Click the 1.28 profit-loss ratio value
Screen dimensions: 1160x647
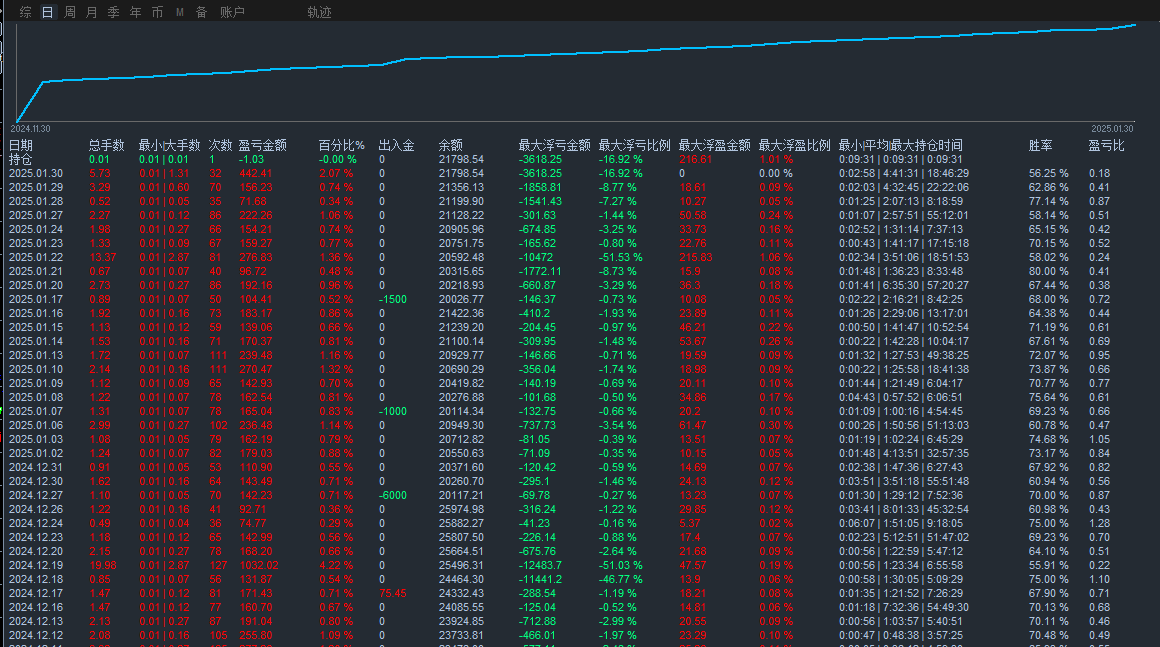click(1099, 524)
